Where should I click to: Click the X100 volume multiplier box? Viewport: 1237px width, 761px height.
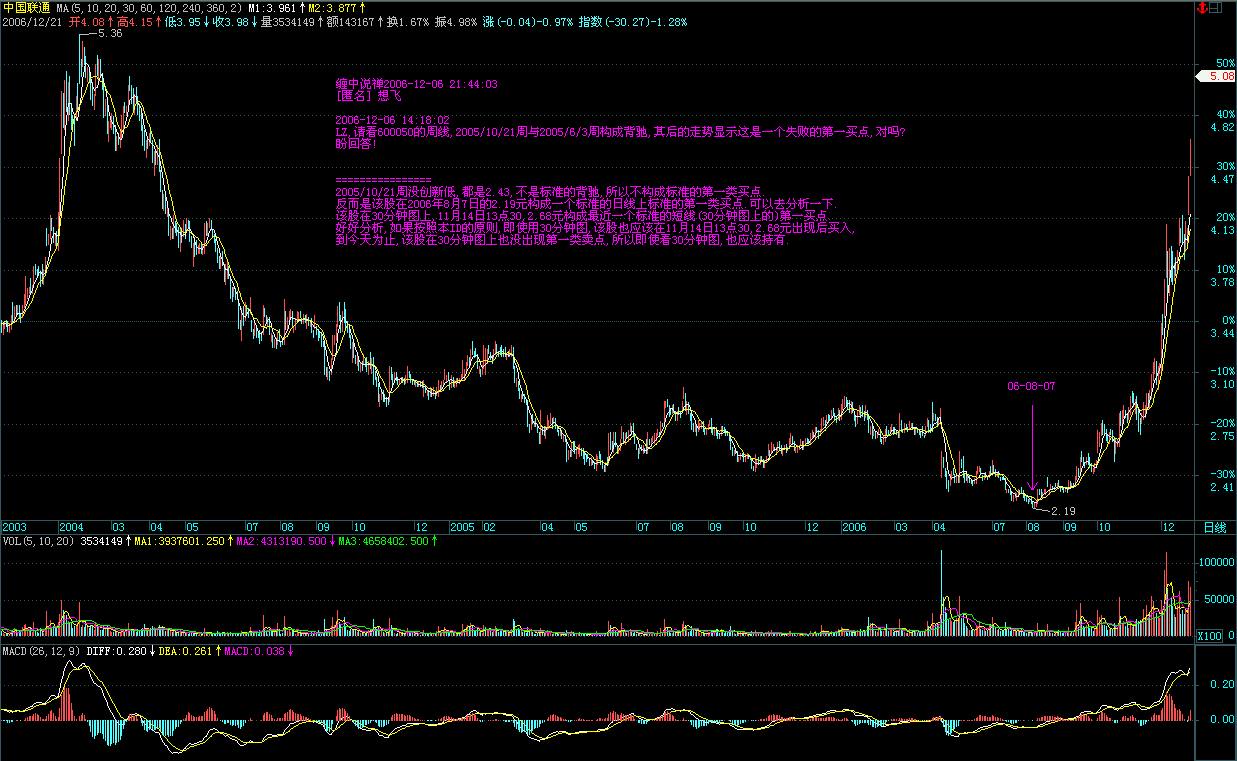click(1209, 636)
